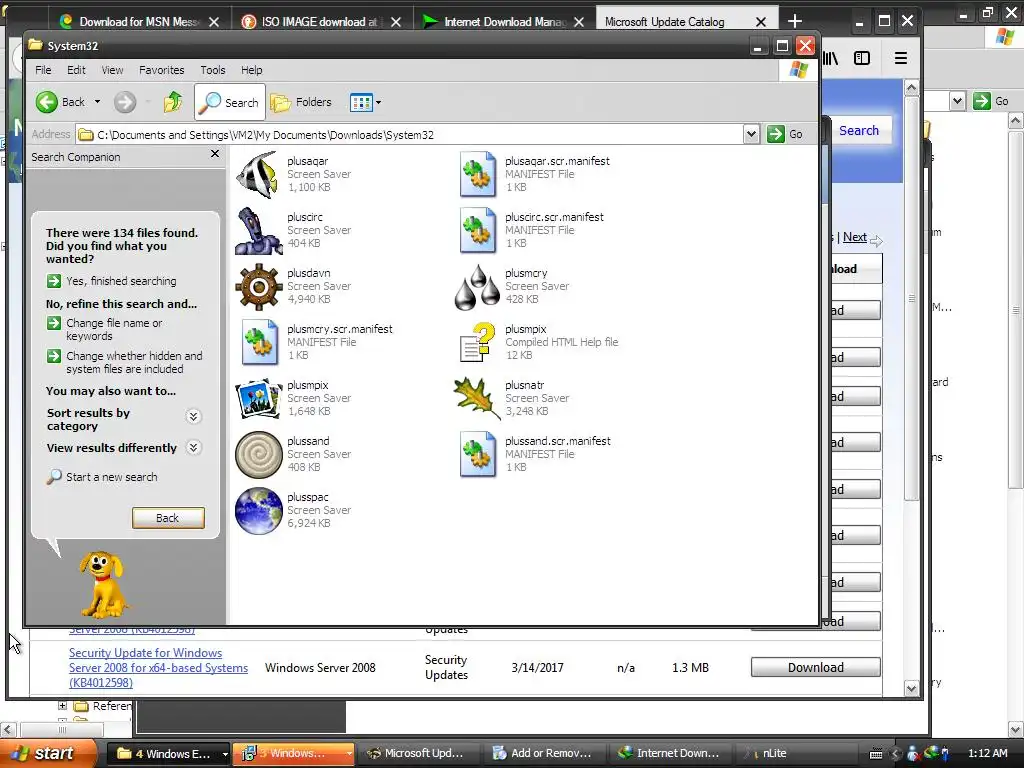Select the plussand.scr.manifest file icon

point(477,455)
